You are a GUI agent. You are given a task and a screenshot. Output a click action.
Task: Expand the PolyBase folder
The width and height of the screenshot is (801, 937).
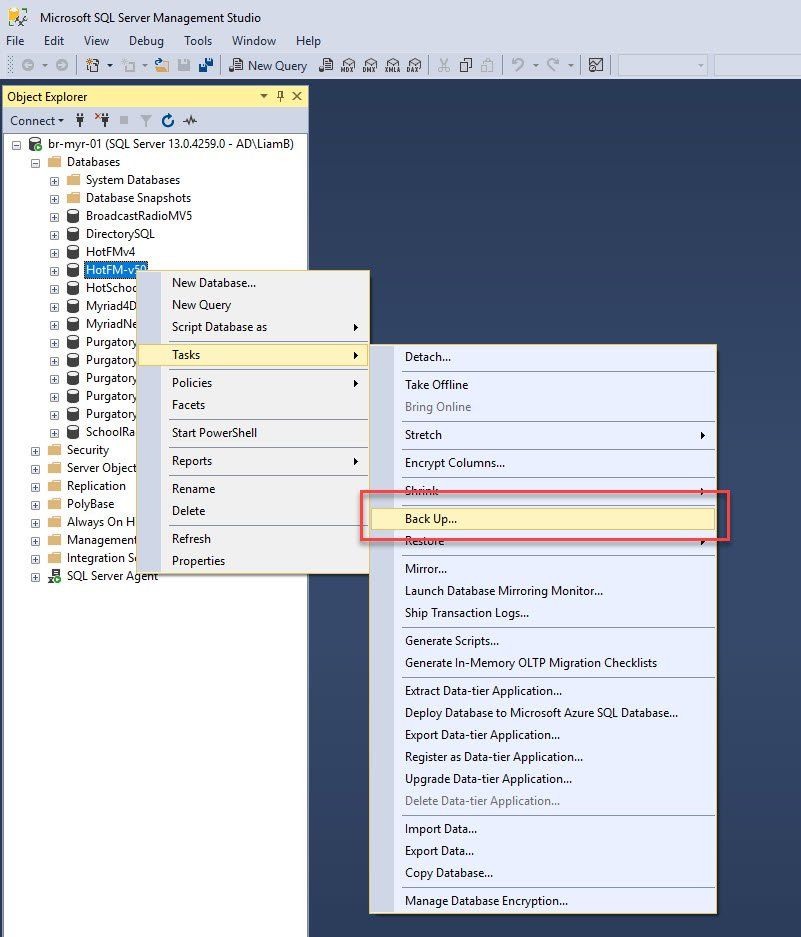[x=35, y=505]
